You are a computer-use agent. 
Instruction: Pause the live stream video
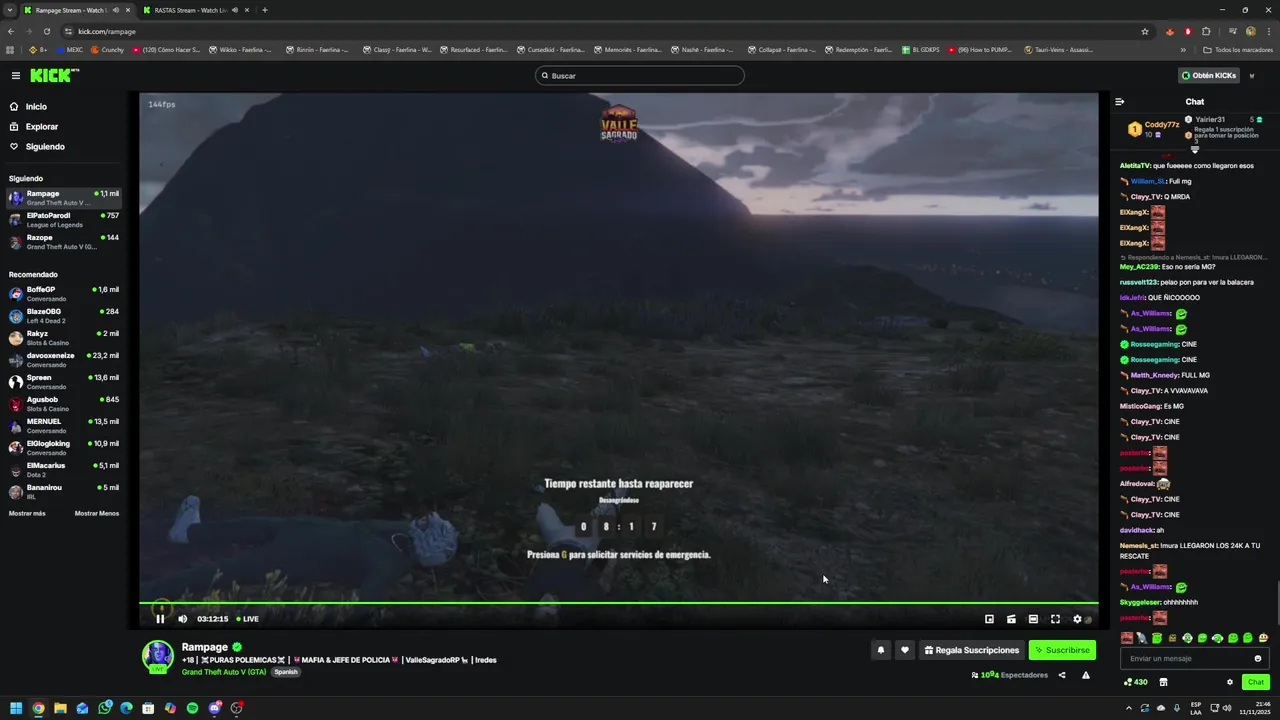[160, 619]
